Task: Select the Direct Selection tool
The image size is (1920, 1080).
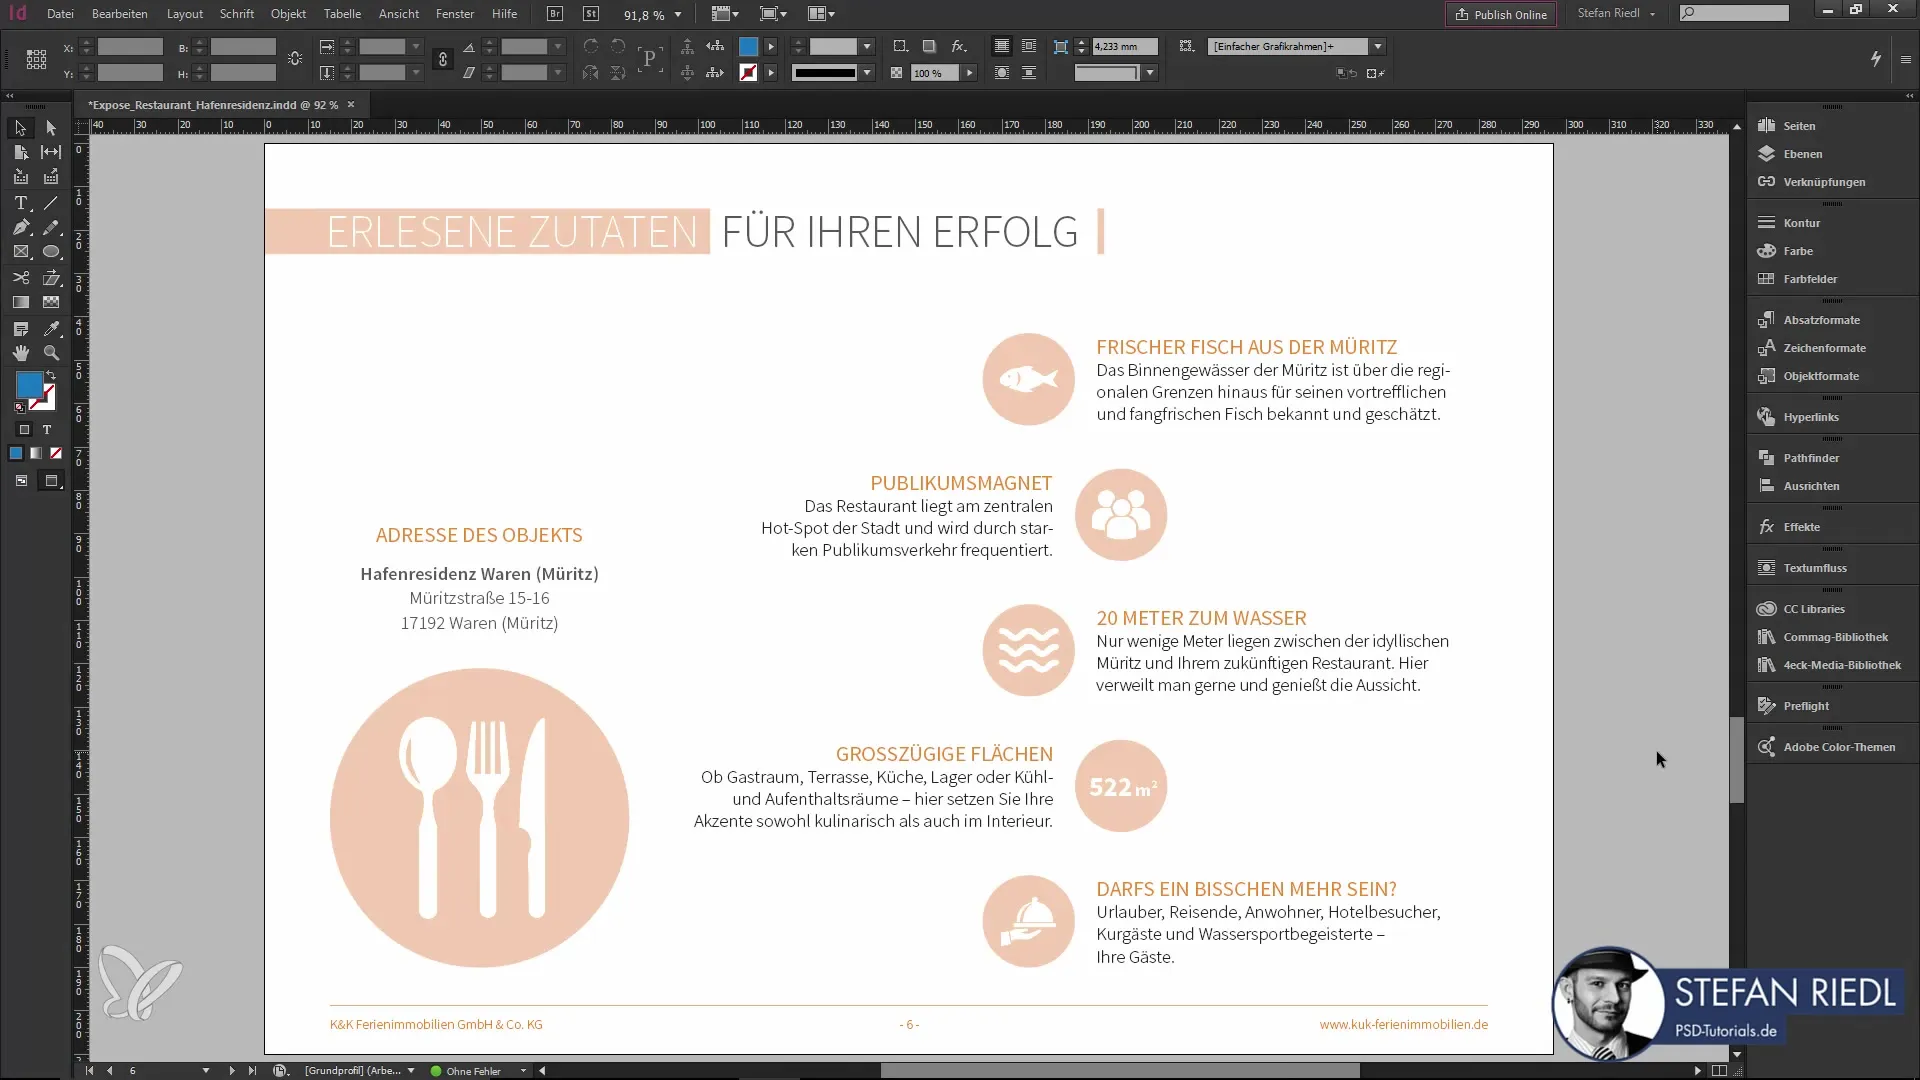Action: [51, 128]
